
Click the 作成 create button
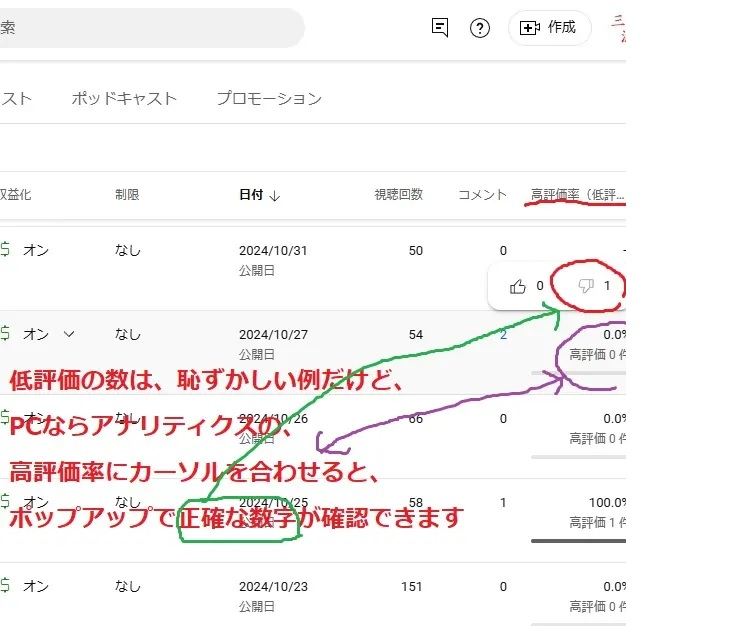coord(549,28)
